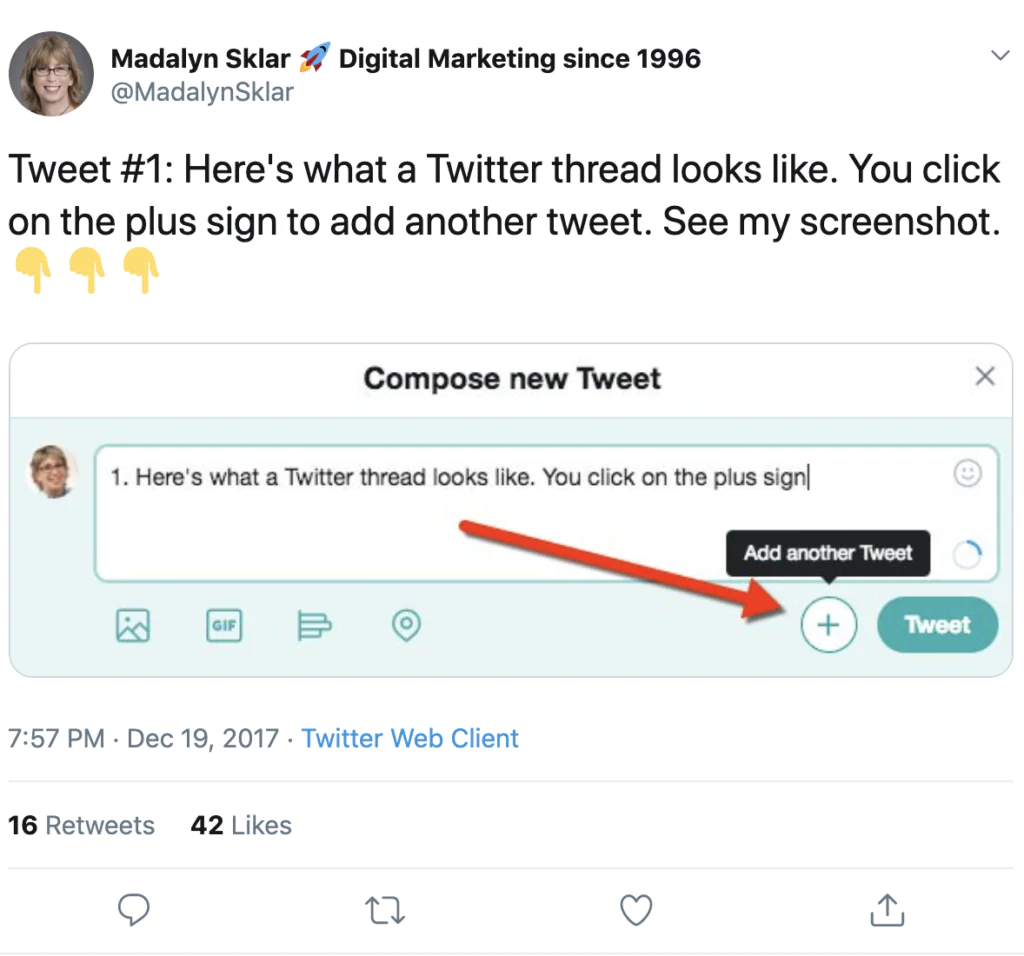Click the reply speech bubble icon
Screen dimensions: 1024x956
pos(134,909)
